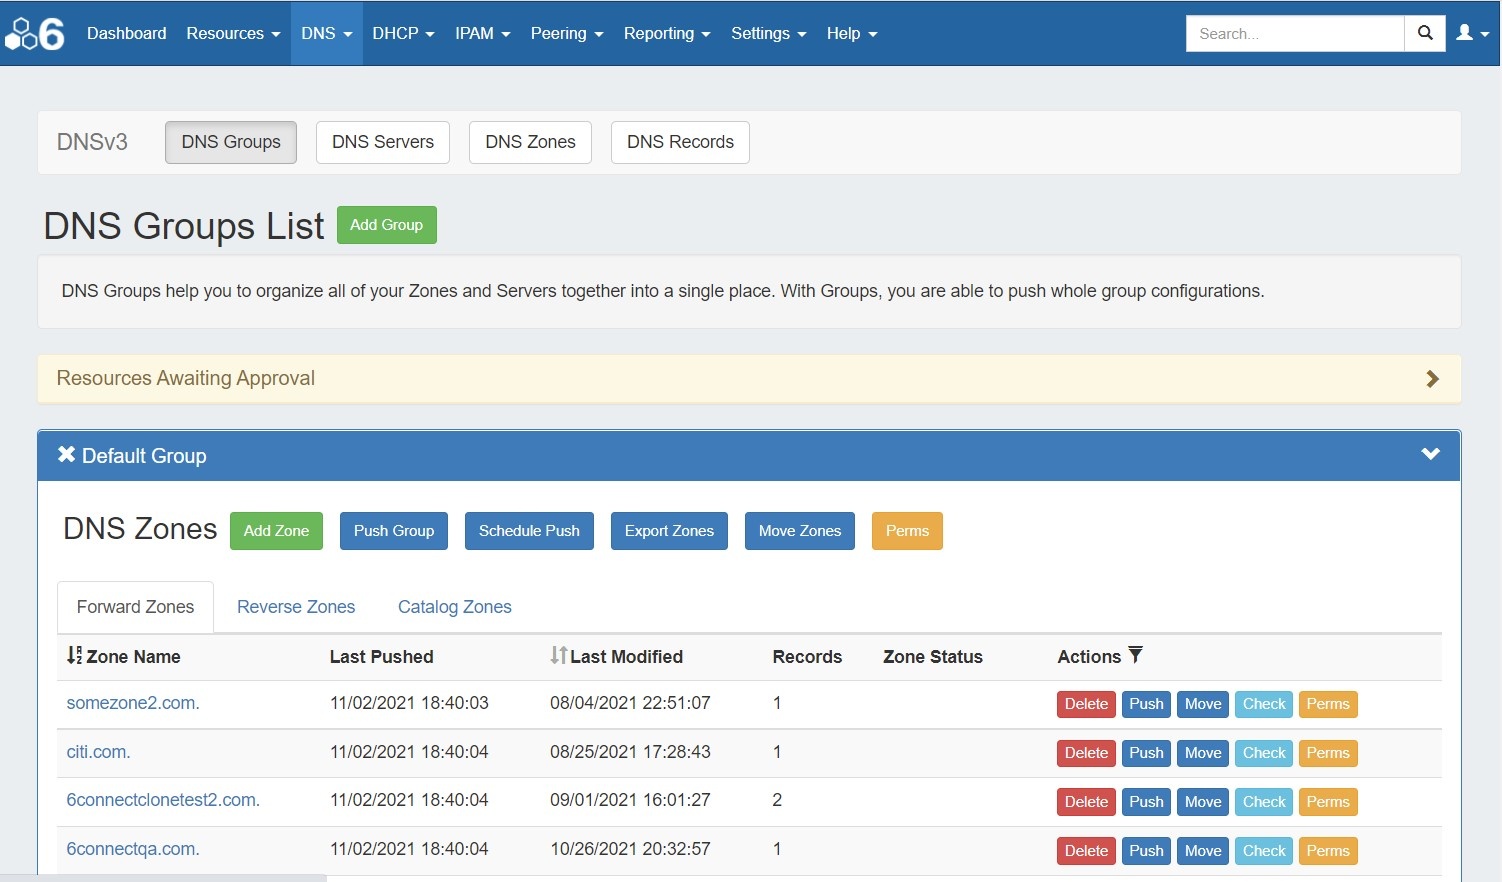The width and height of the screenshot is (1502, 882).
Task: Open the user account icon menu
Action: [x=1472, y=33]
